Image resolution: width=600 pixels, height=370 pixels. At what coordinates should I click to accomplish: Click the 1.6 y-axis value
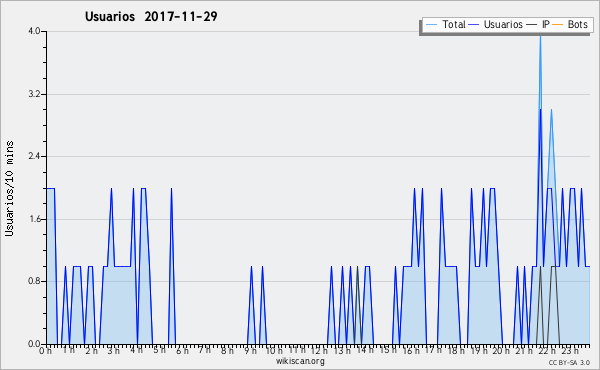pyautogui.click(x=34, y=219)
